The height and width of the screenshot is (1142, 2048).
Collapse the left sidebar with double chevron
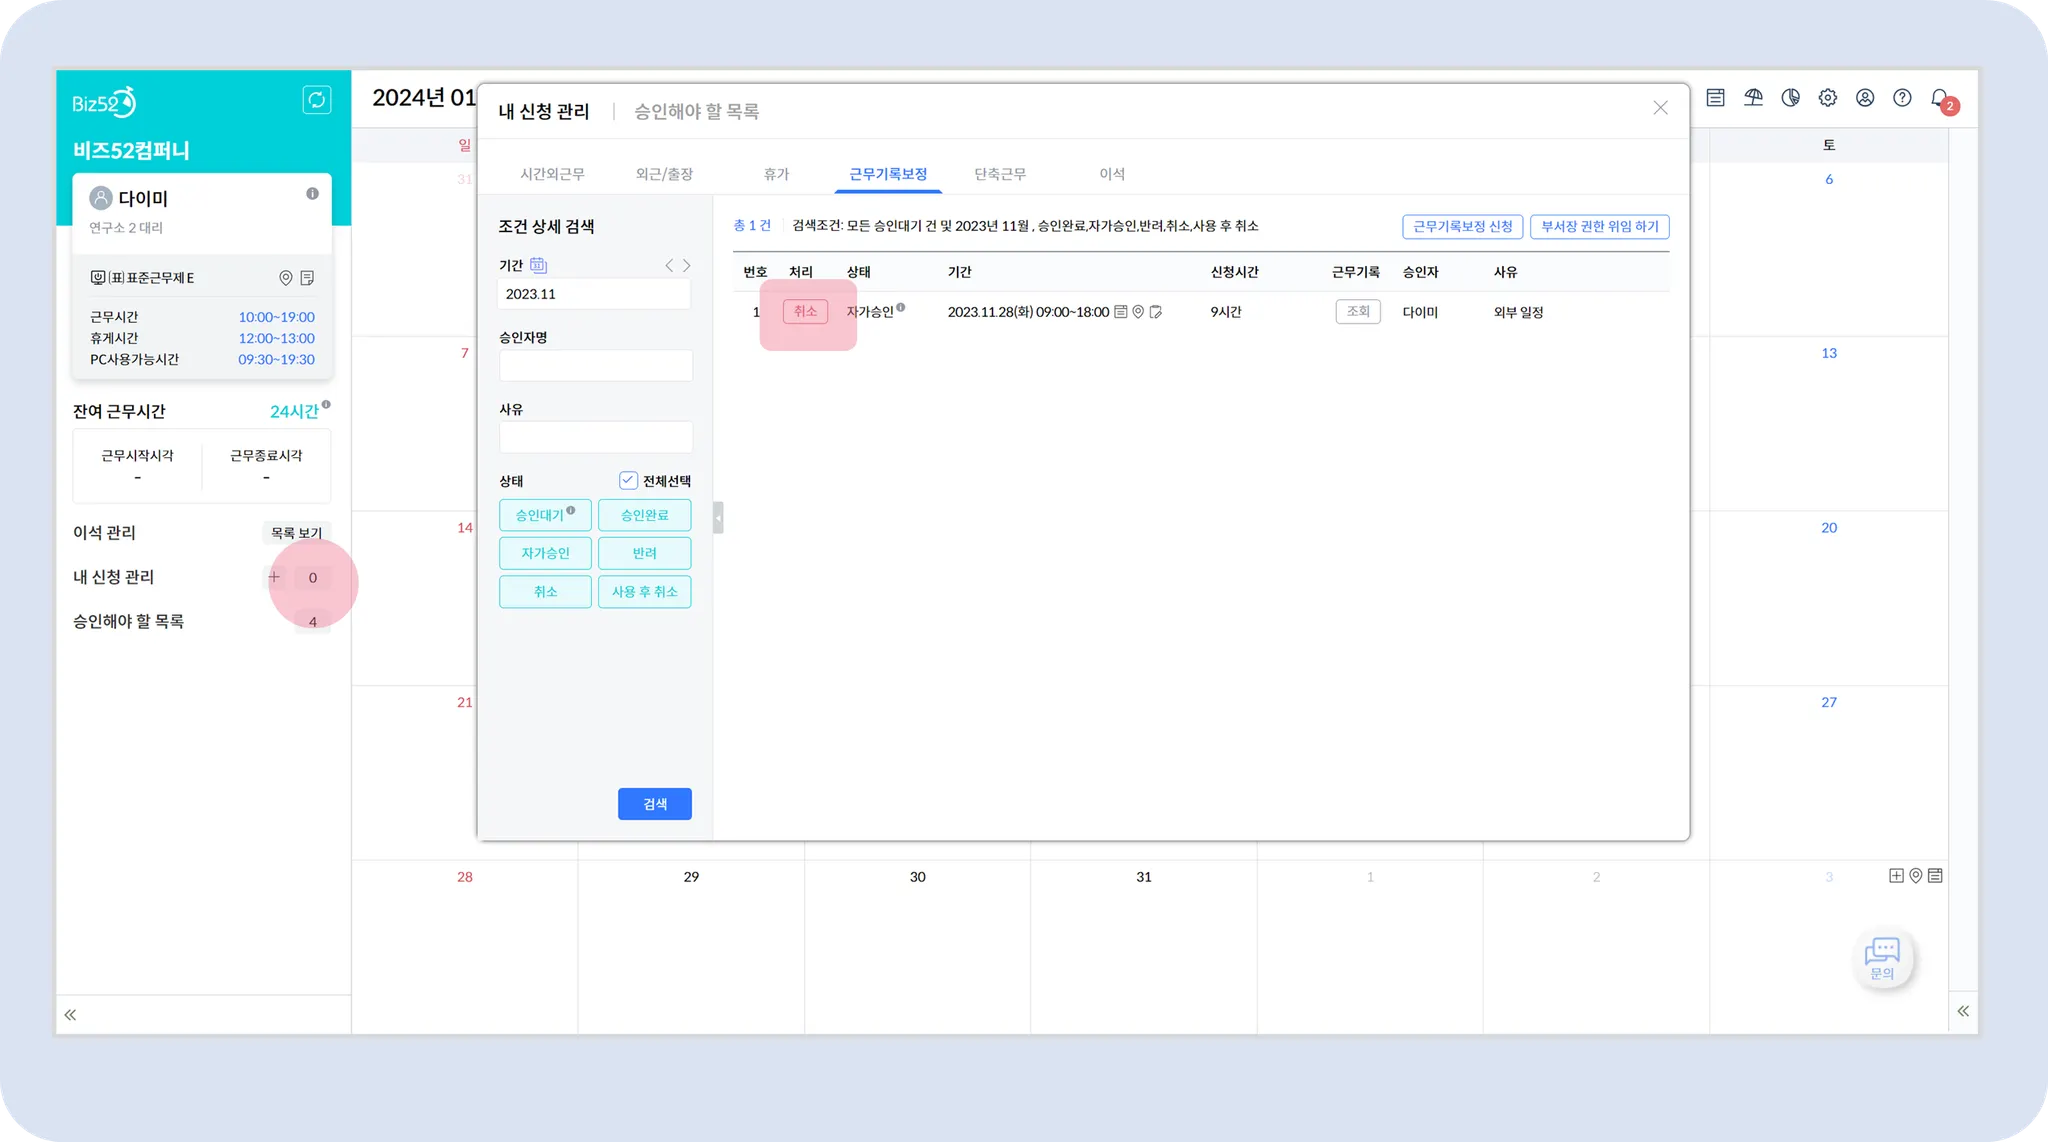pos(70,1014)
